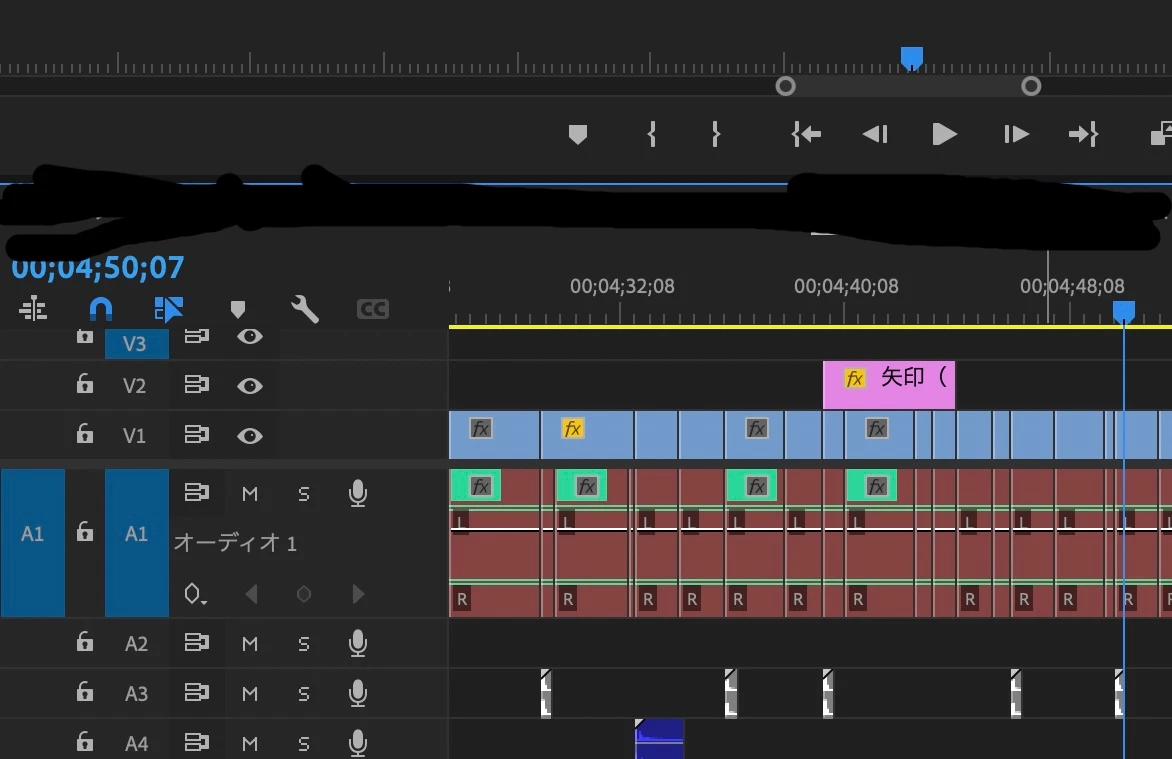Toggle A1 track targeting
This screenshot has height=759, width=1172.
136,542
